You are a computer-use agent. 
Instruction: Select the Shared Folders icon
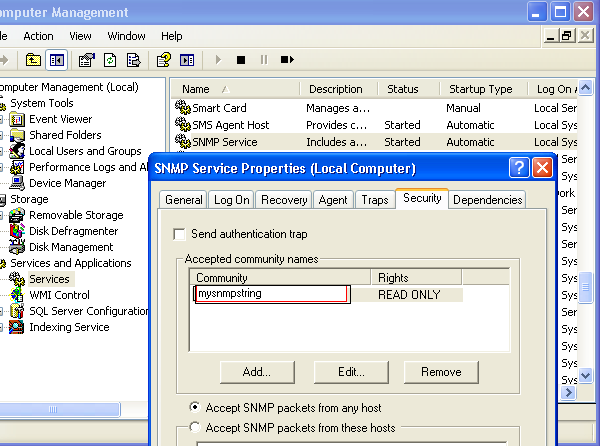tap(17, 135)
